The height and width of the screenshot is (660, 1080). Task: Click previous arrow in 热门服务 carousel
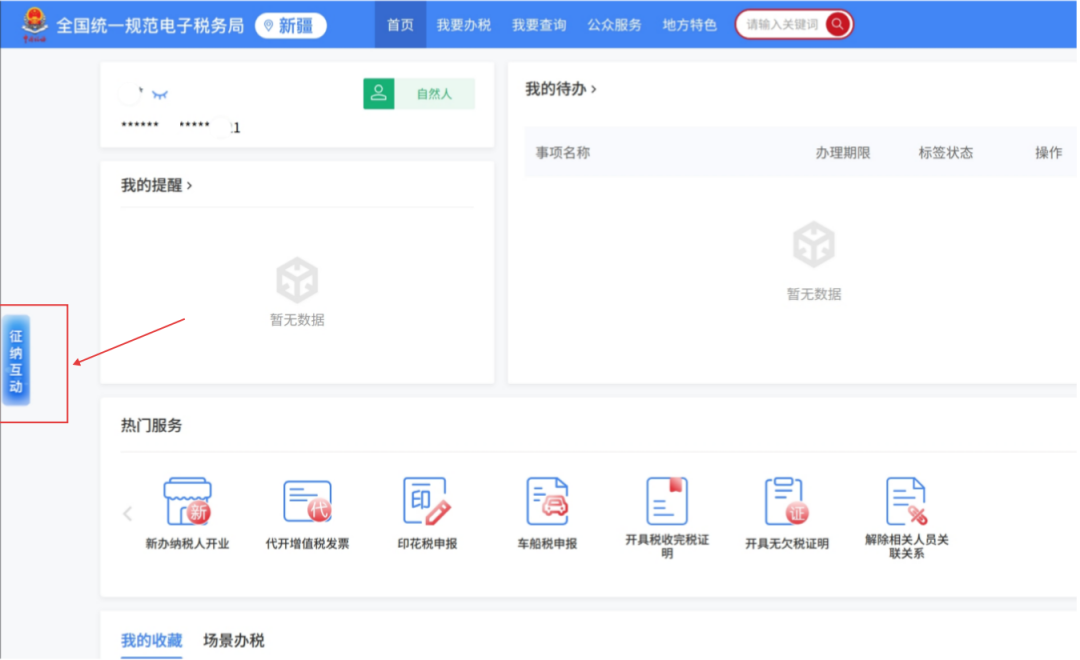tap(127, 513)
